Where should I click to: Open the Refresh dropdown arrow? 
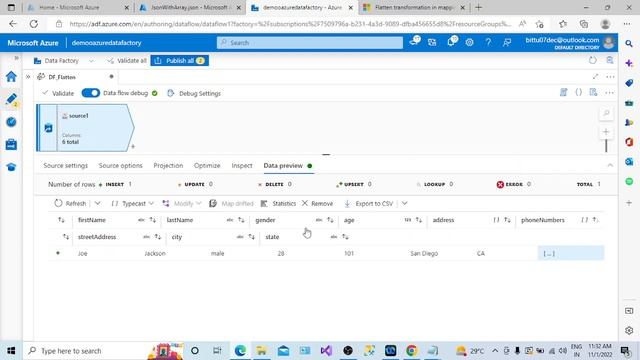click(98, 203)
